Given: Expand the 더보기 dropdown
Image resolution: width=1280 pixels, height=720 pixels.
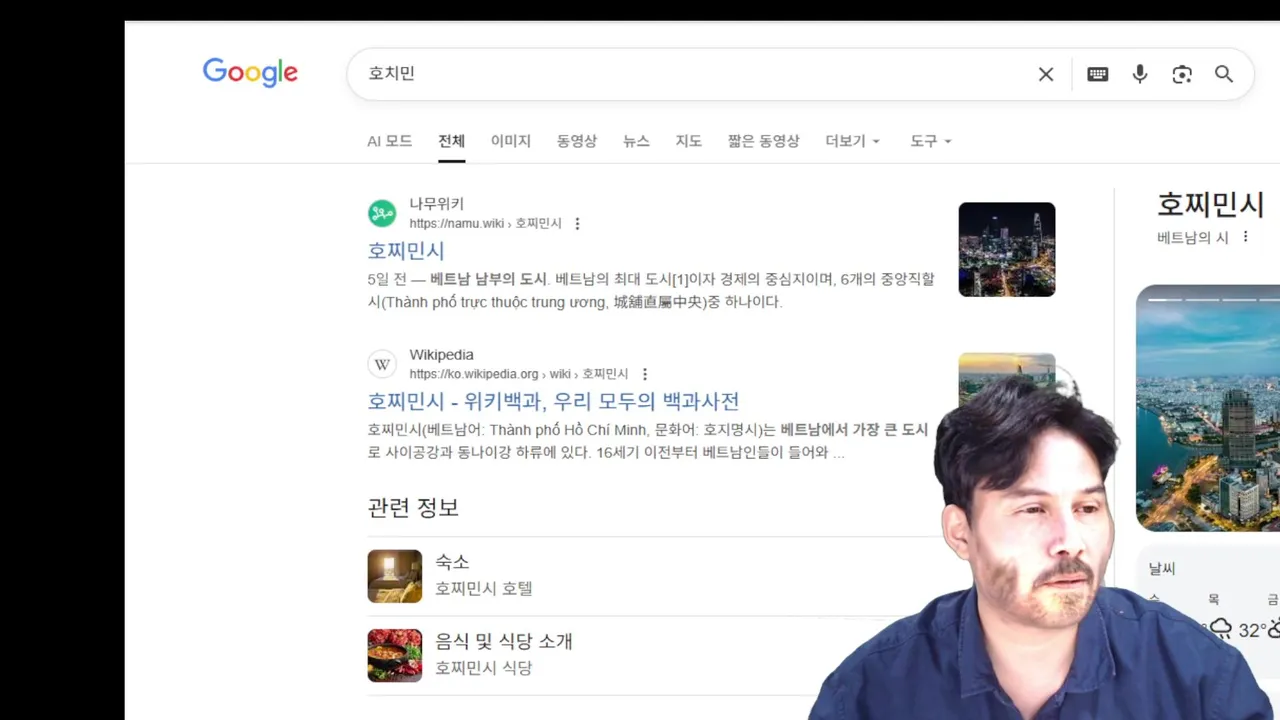Looking at the screenshot, I should click(x=853, y=141).
